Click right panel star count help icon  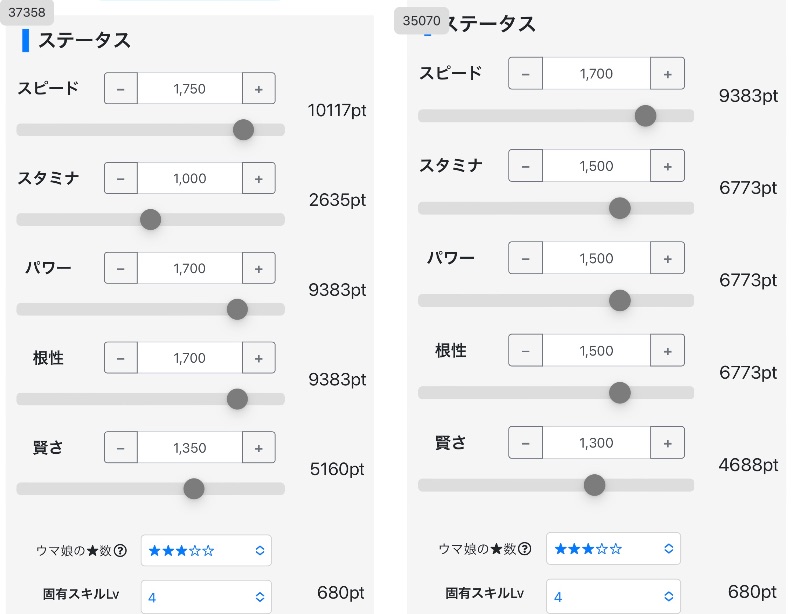point(525,549)
